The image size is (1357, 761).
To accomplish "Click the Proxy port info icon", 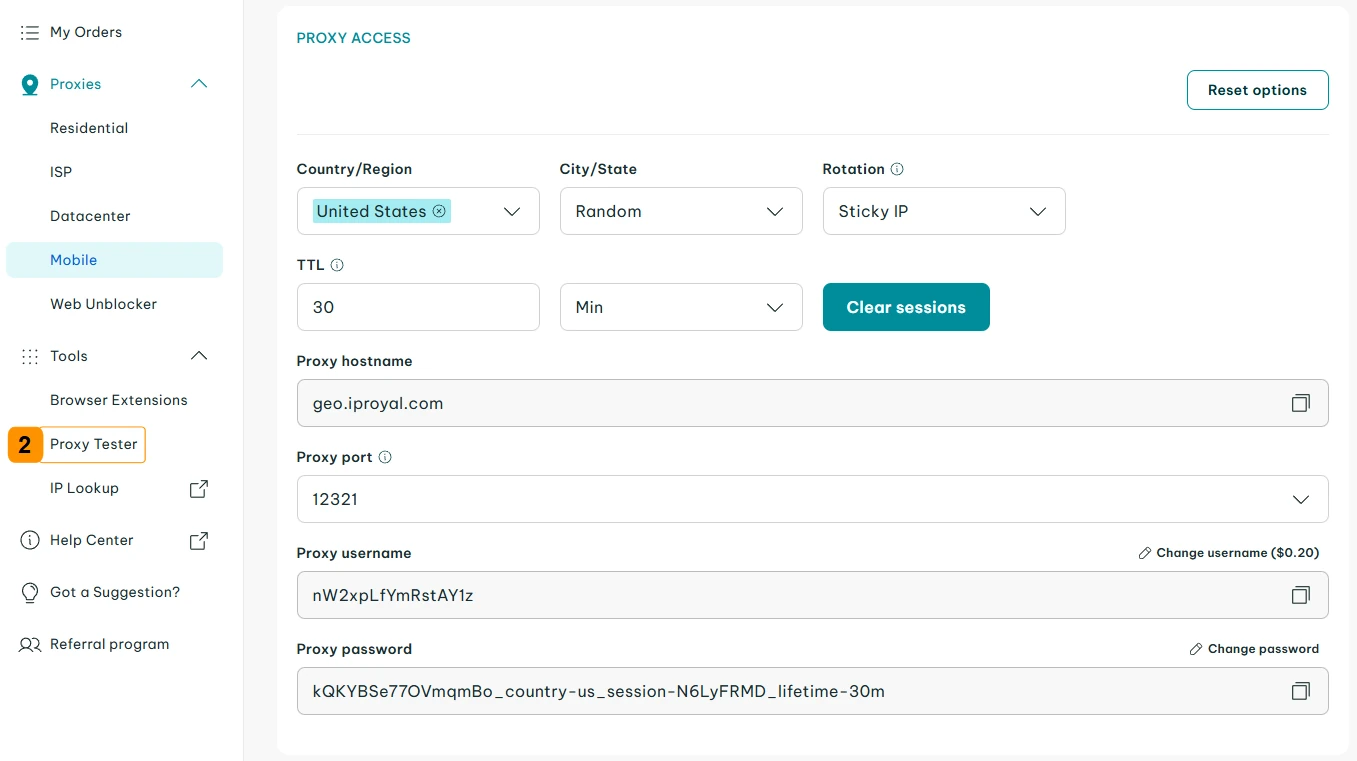I will click(385, 457).
